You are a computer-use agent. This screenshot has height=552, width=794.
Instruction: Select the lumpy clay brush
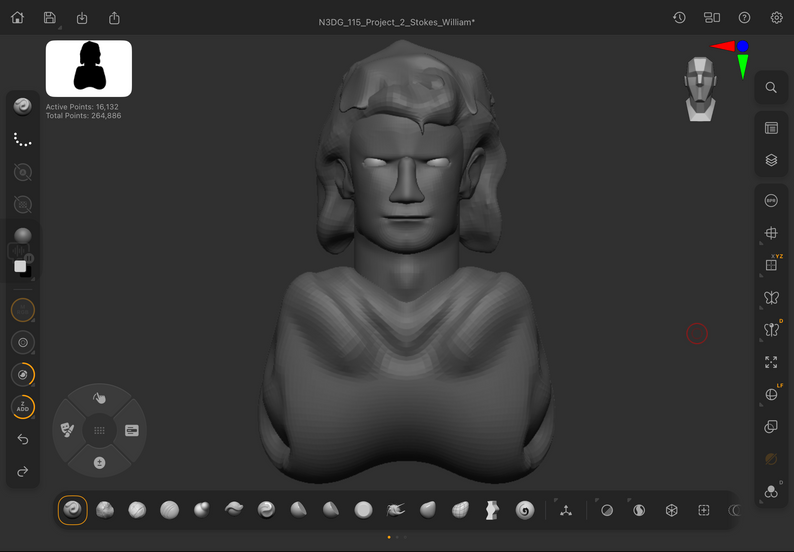[105, 510]
